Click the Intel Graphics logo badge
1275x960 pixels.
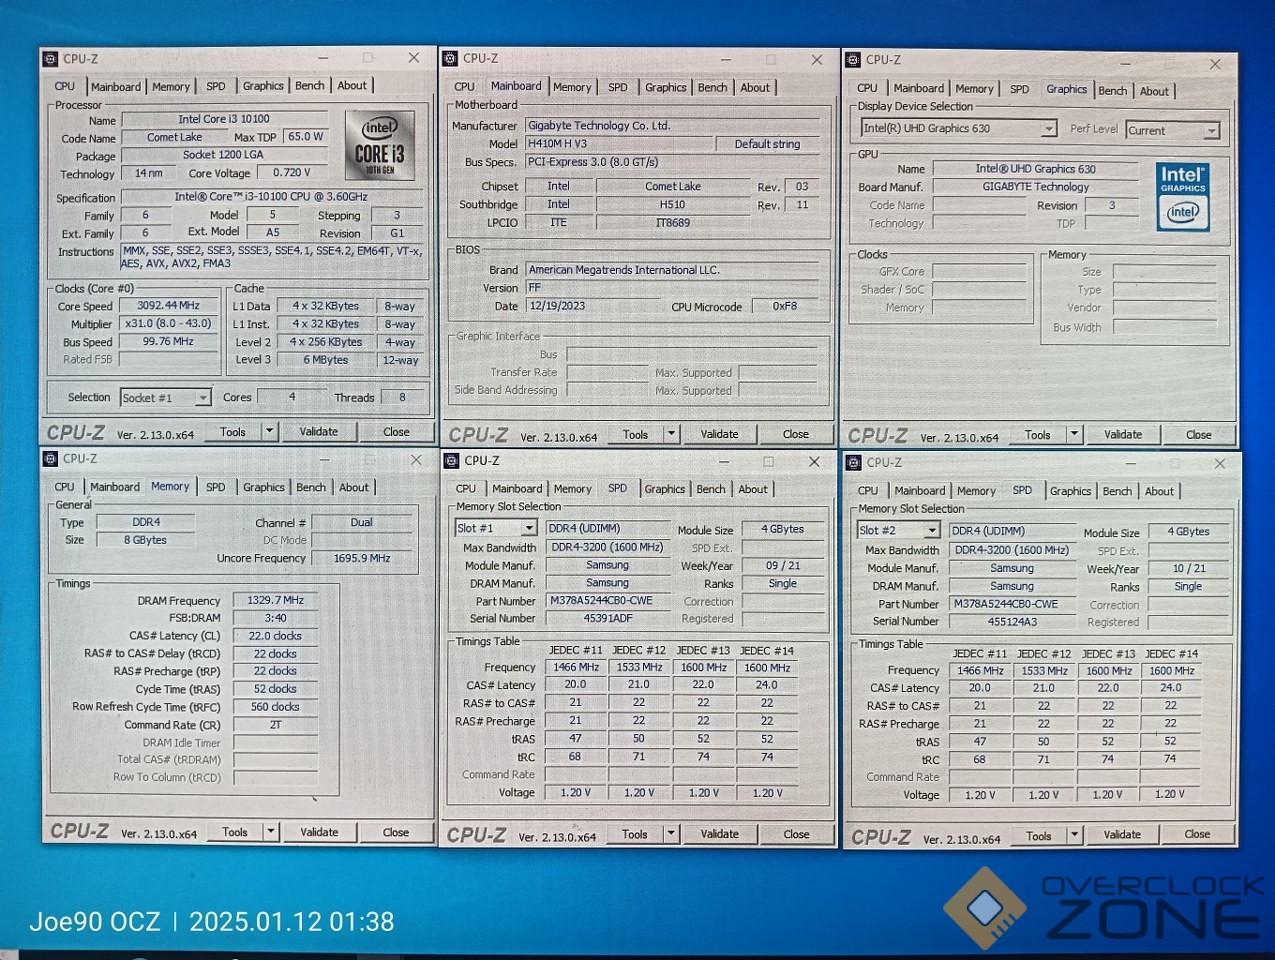[1183, 197]
